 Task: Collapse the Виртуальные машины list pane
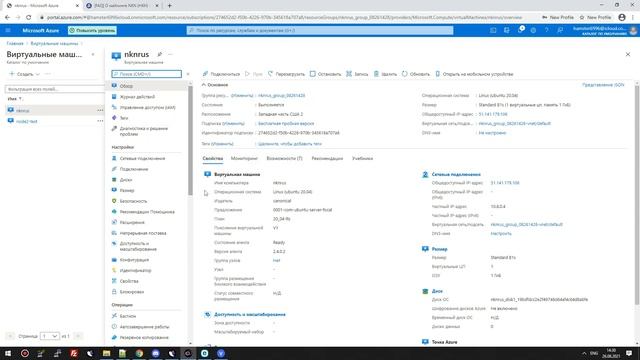coord(93,54)
